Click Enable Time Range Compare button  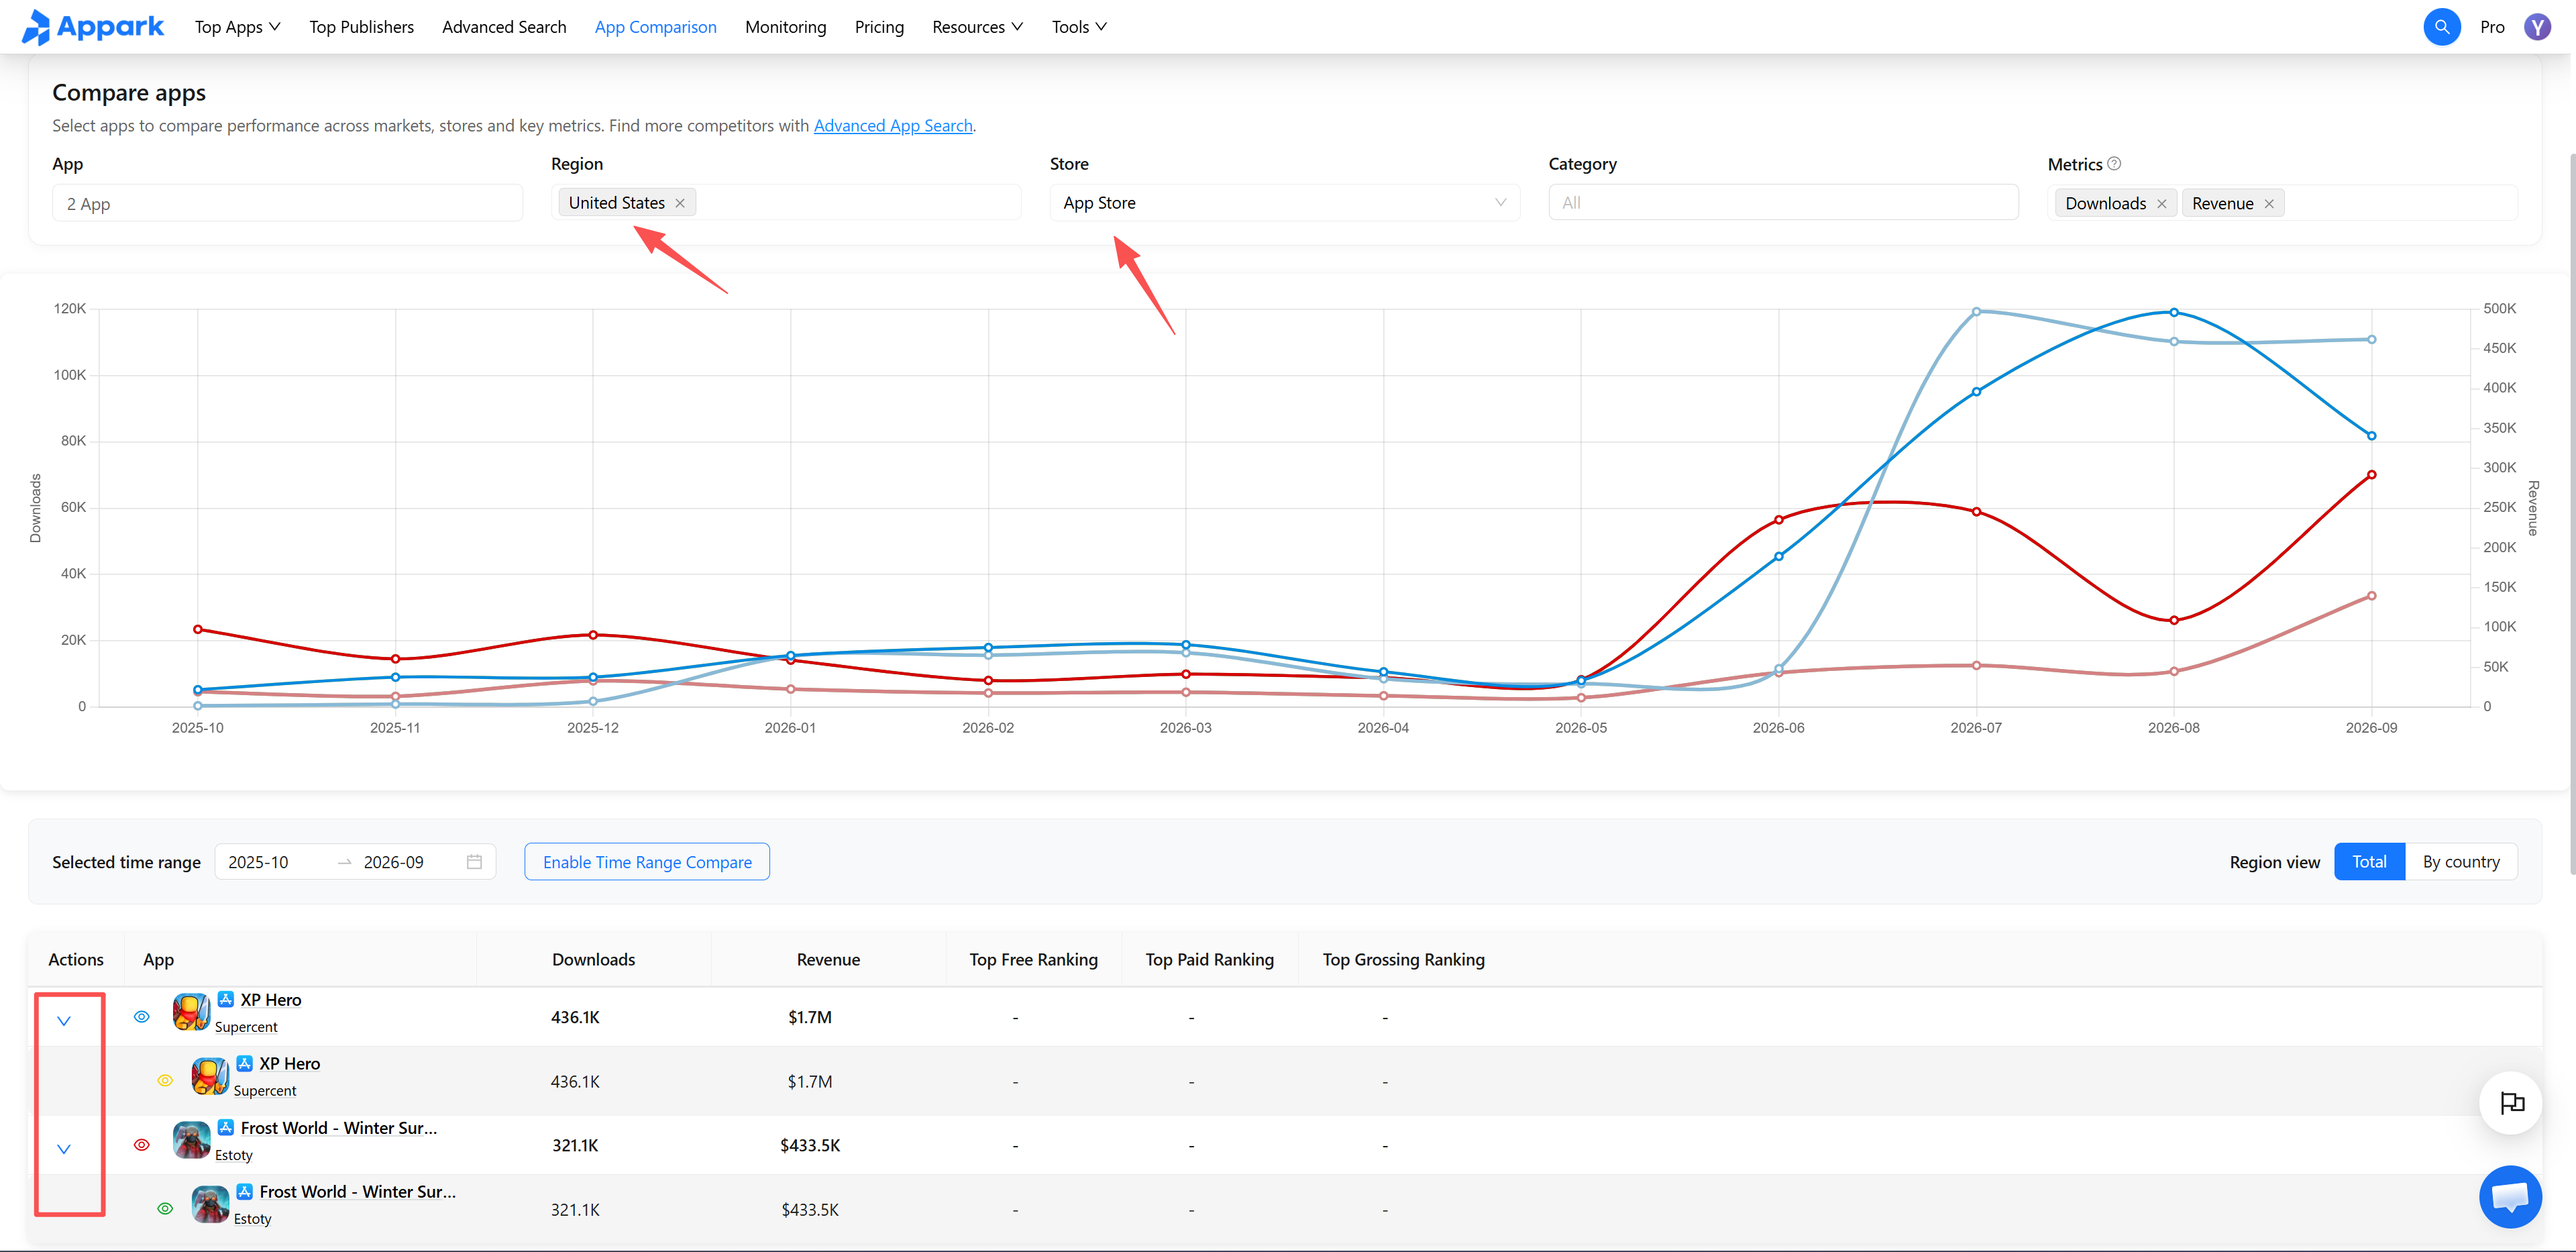point(647,862)
